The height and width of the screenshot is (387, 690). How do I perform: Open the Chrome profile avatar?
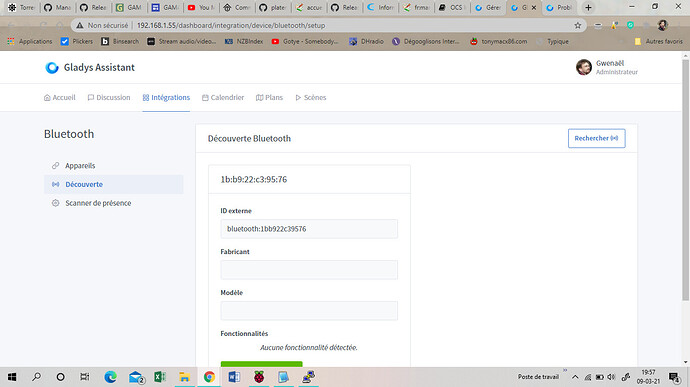tap(662, 26)
